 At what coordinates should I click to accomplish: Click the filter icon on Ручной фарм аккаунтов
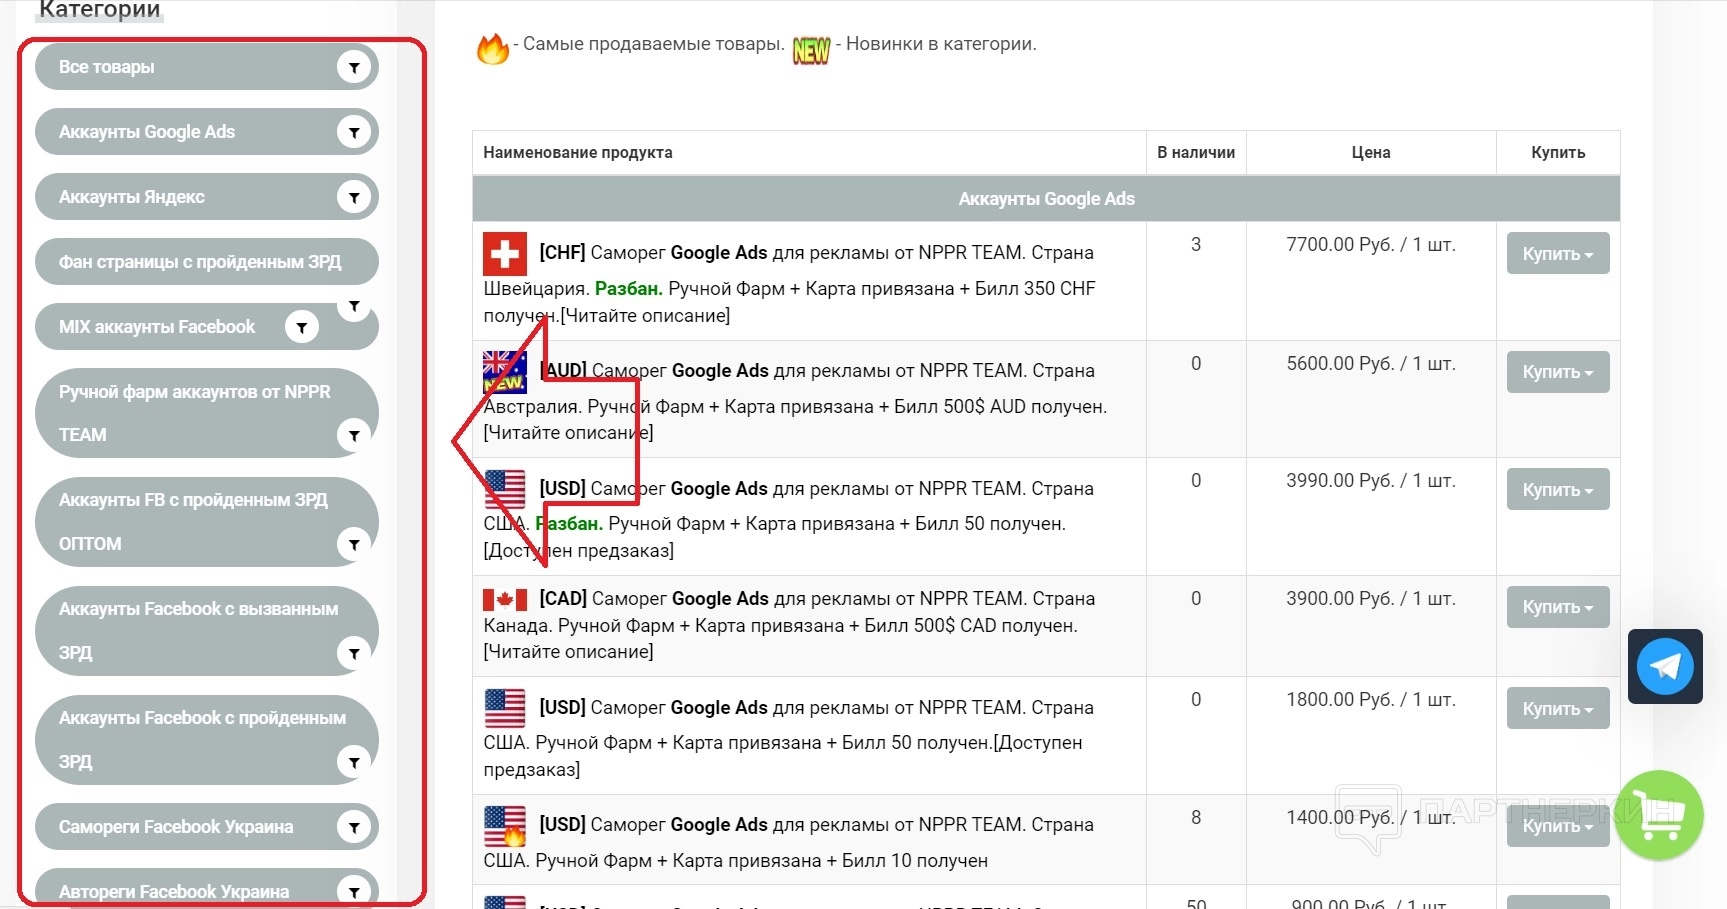353,435
